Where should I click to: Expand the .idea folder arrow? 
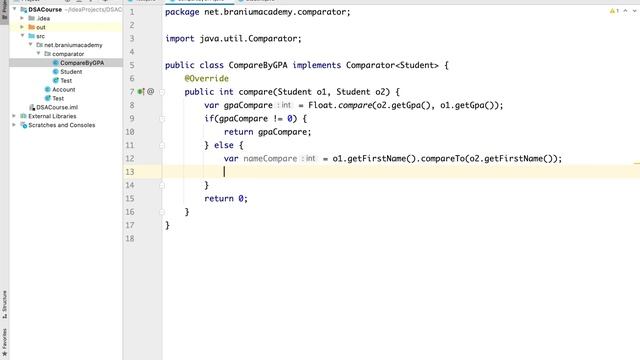click(x=22, y=18)
